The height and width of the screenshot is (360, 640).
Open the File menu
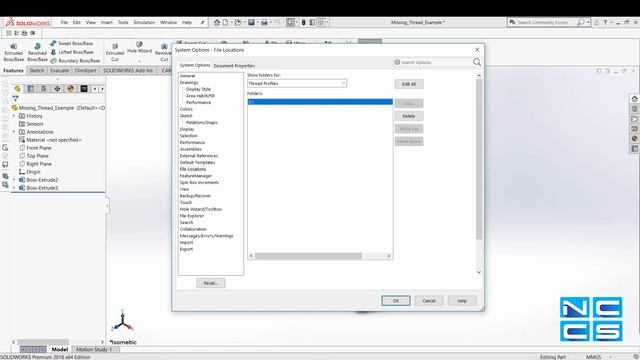point(64,22)
